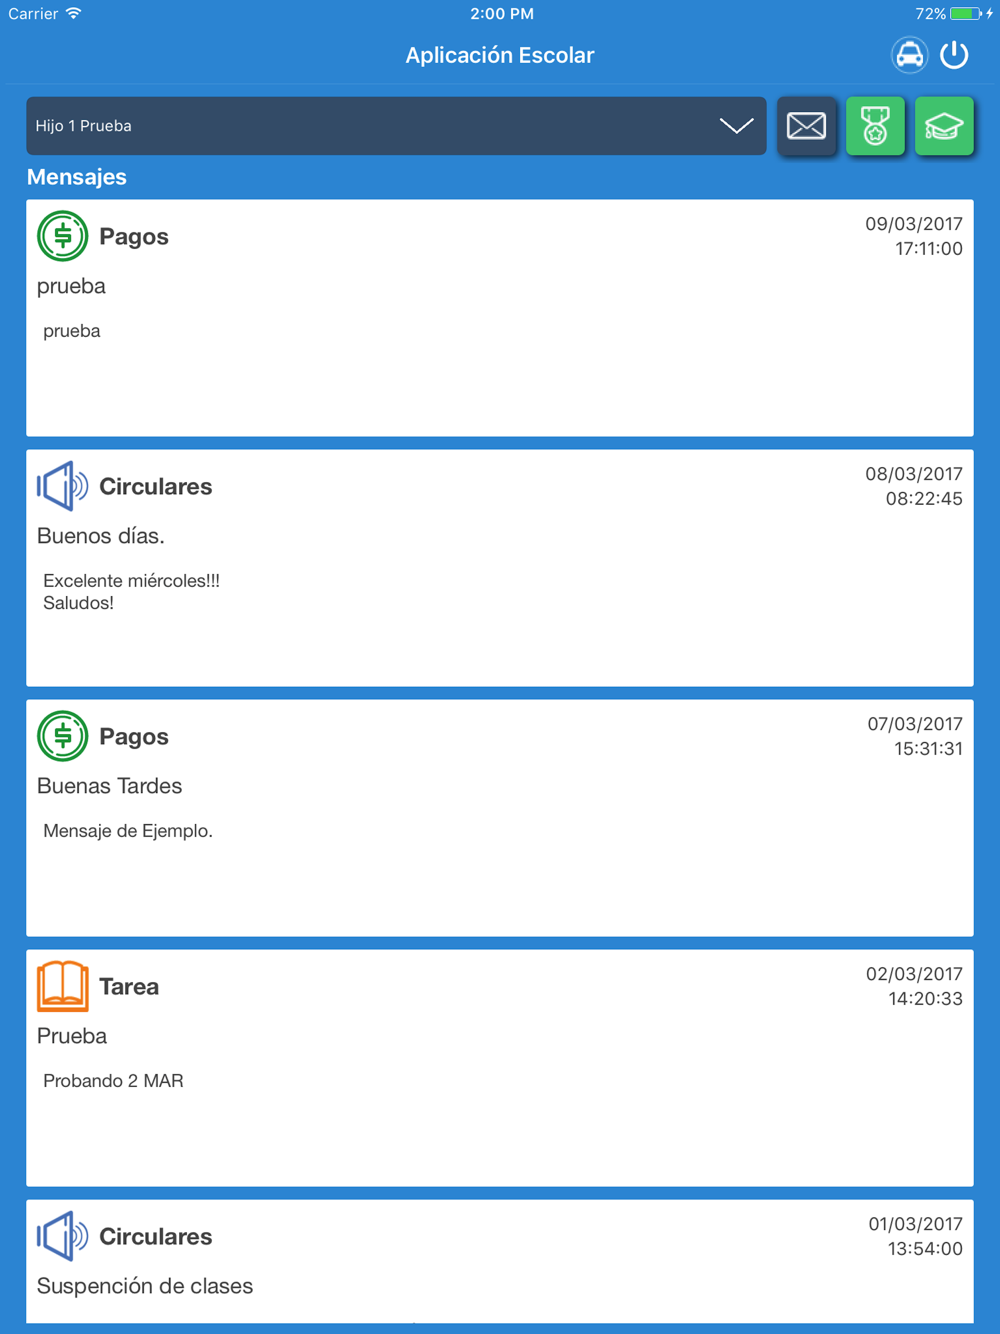Image resolution: width=1000 pixels, height=1334 pixels.
Task: Expand the Hijo 1 Prueba dropdown chevron
Action: tap(737, 126)
